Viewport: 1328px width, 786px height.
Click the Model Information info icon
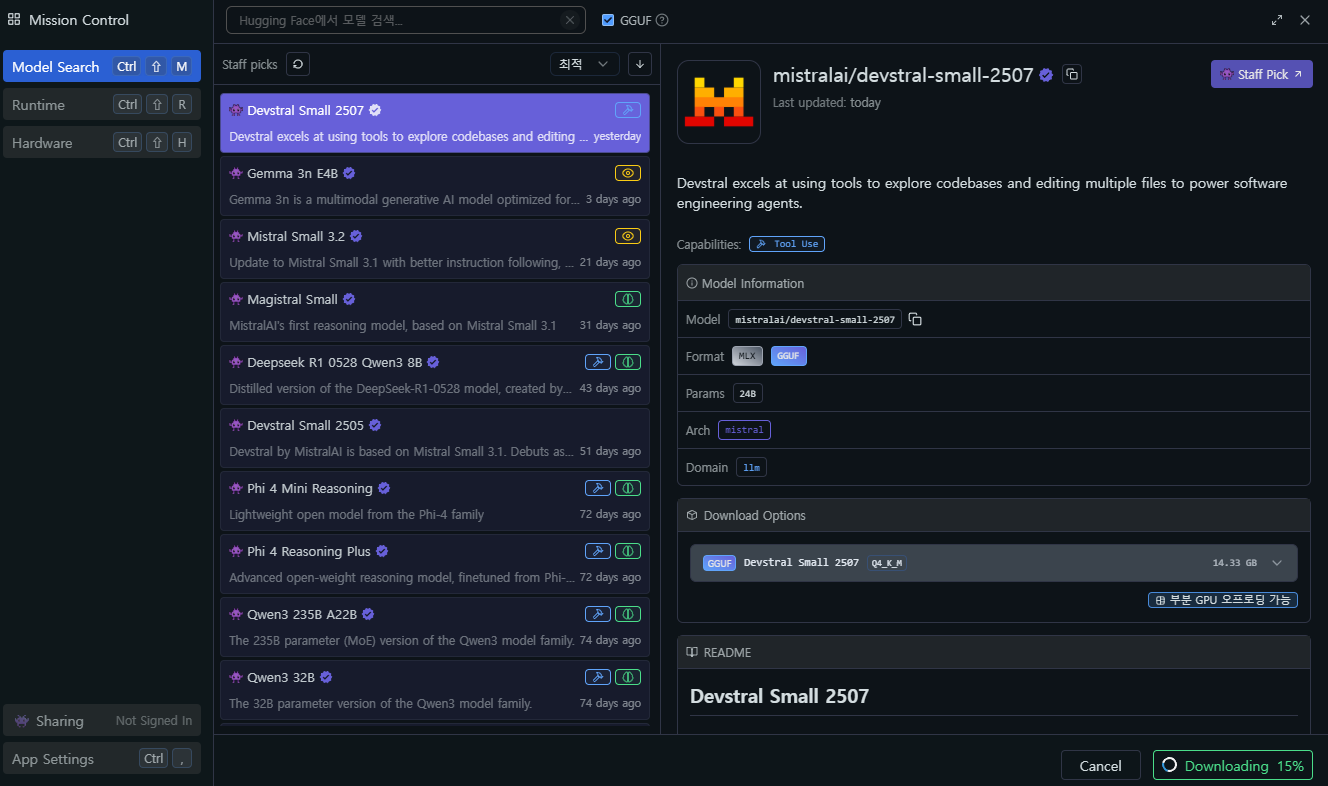pyautogui.click(x=692, y=283)
